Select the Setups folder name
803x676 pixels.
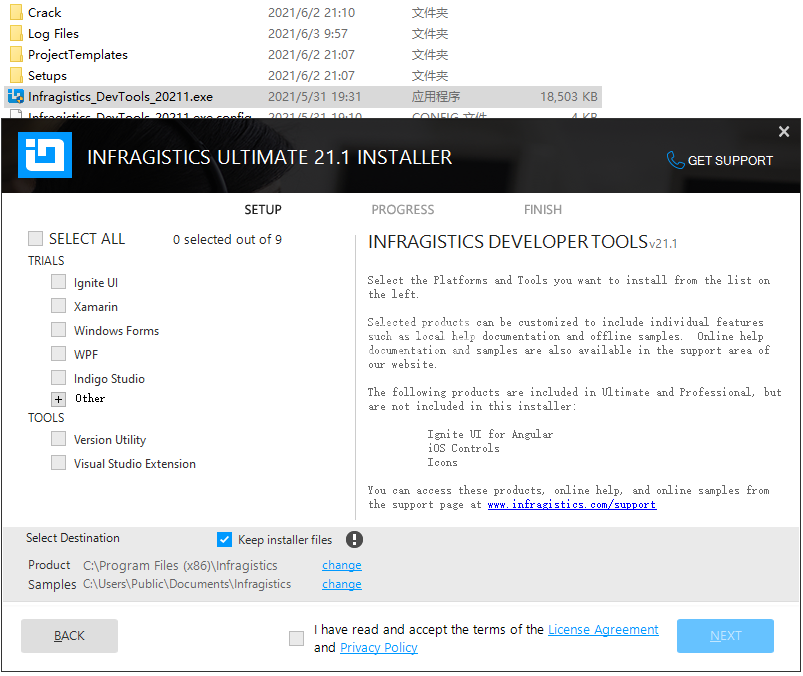47,75
